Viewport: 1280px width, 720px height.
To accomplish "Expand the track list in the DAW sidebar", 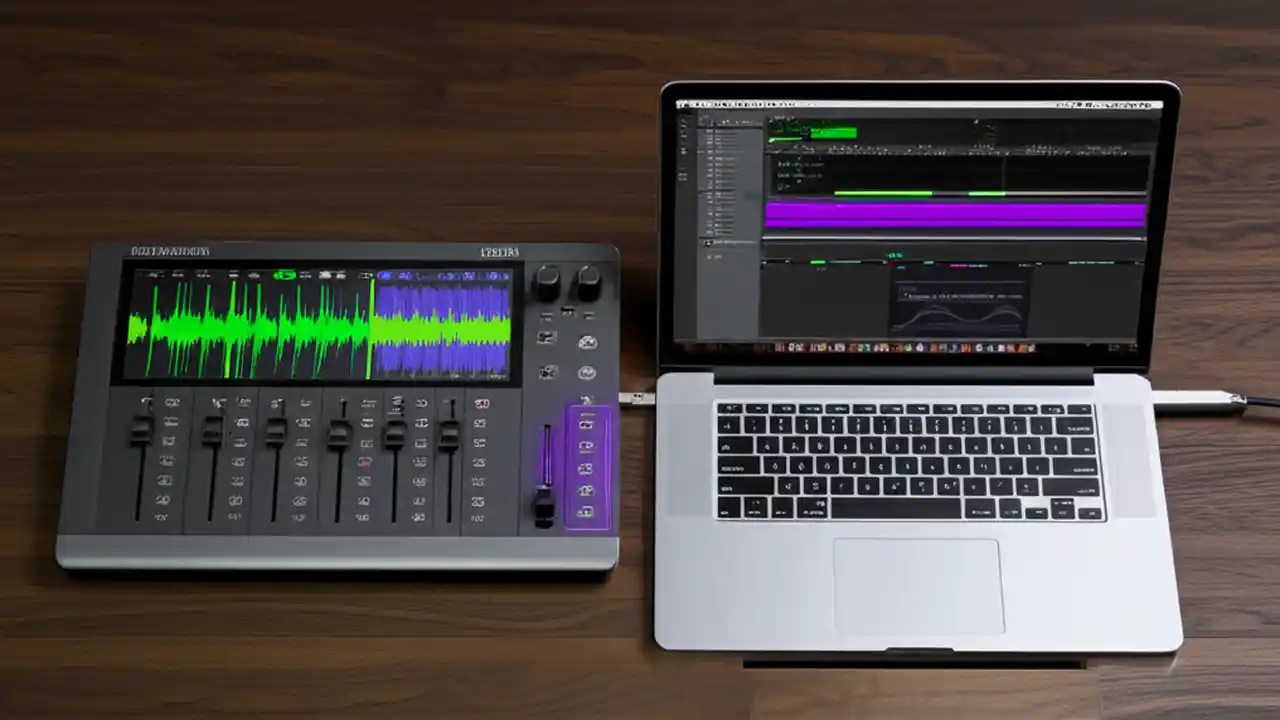I will 708,120.
